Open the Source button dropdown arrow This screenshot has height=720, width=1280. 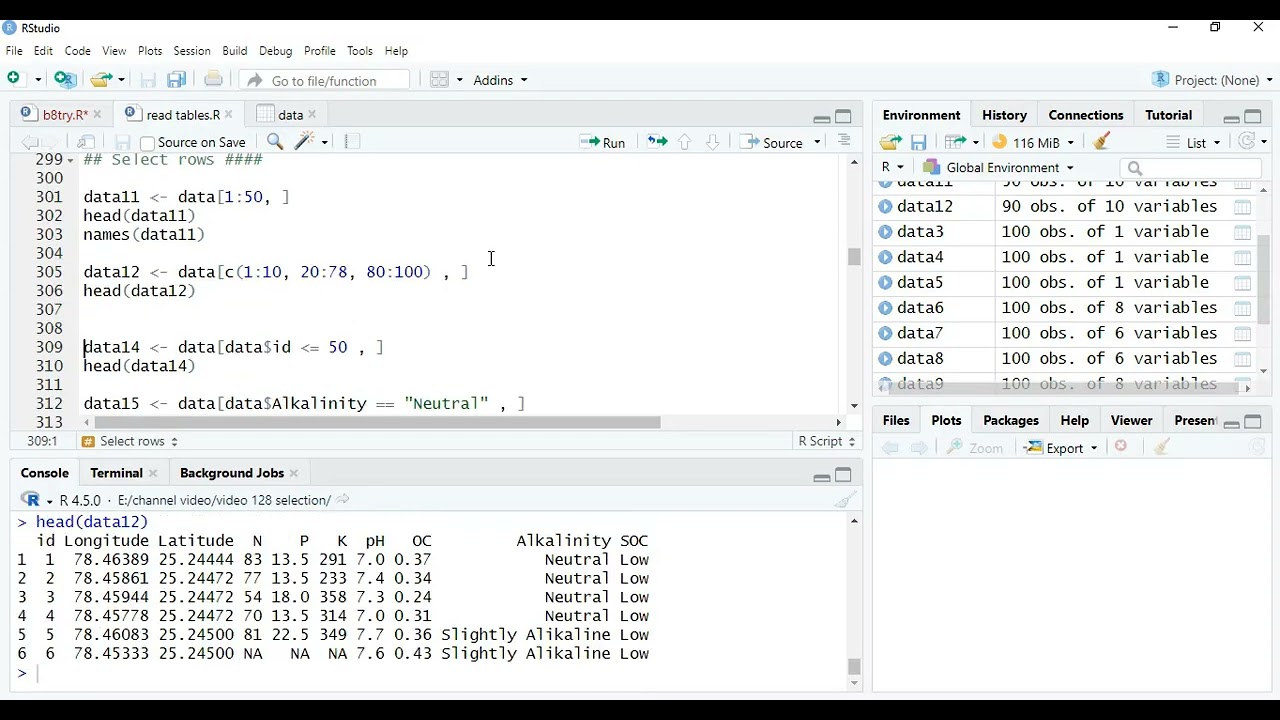coord(817,142)
